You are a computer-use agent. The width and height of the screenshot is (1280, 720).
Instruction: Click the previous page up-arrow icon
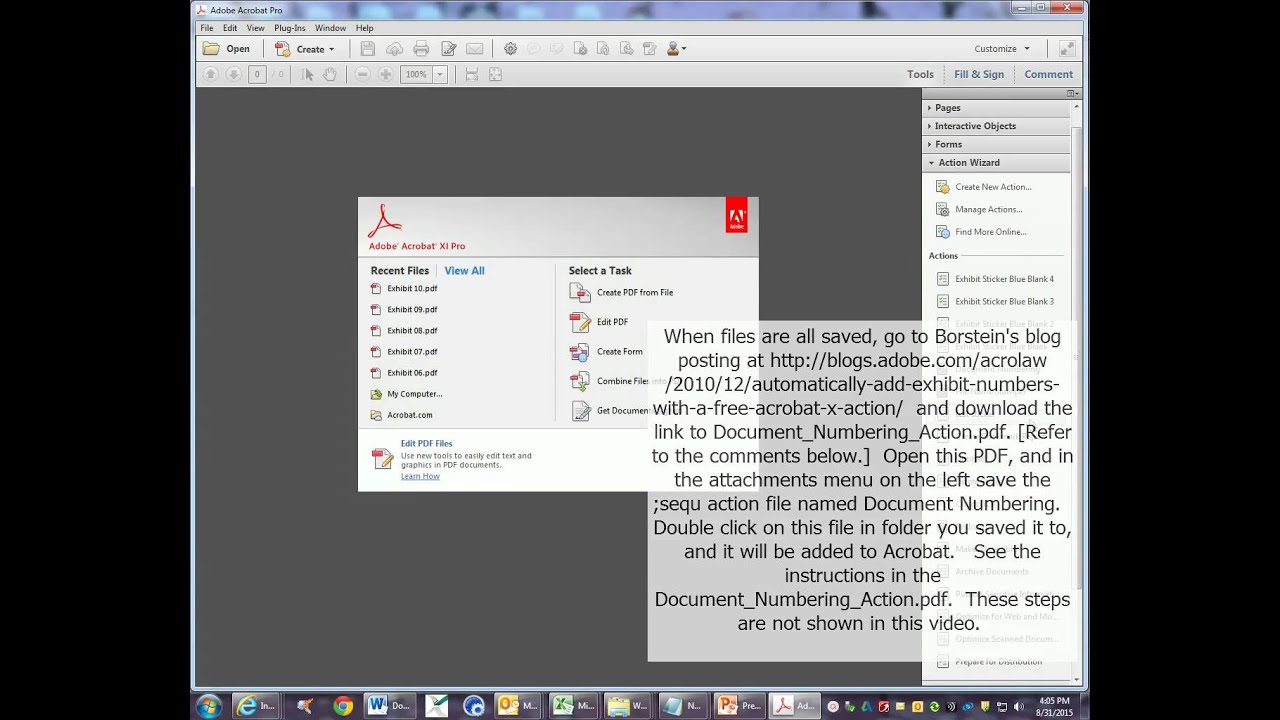[210, 75]
